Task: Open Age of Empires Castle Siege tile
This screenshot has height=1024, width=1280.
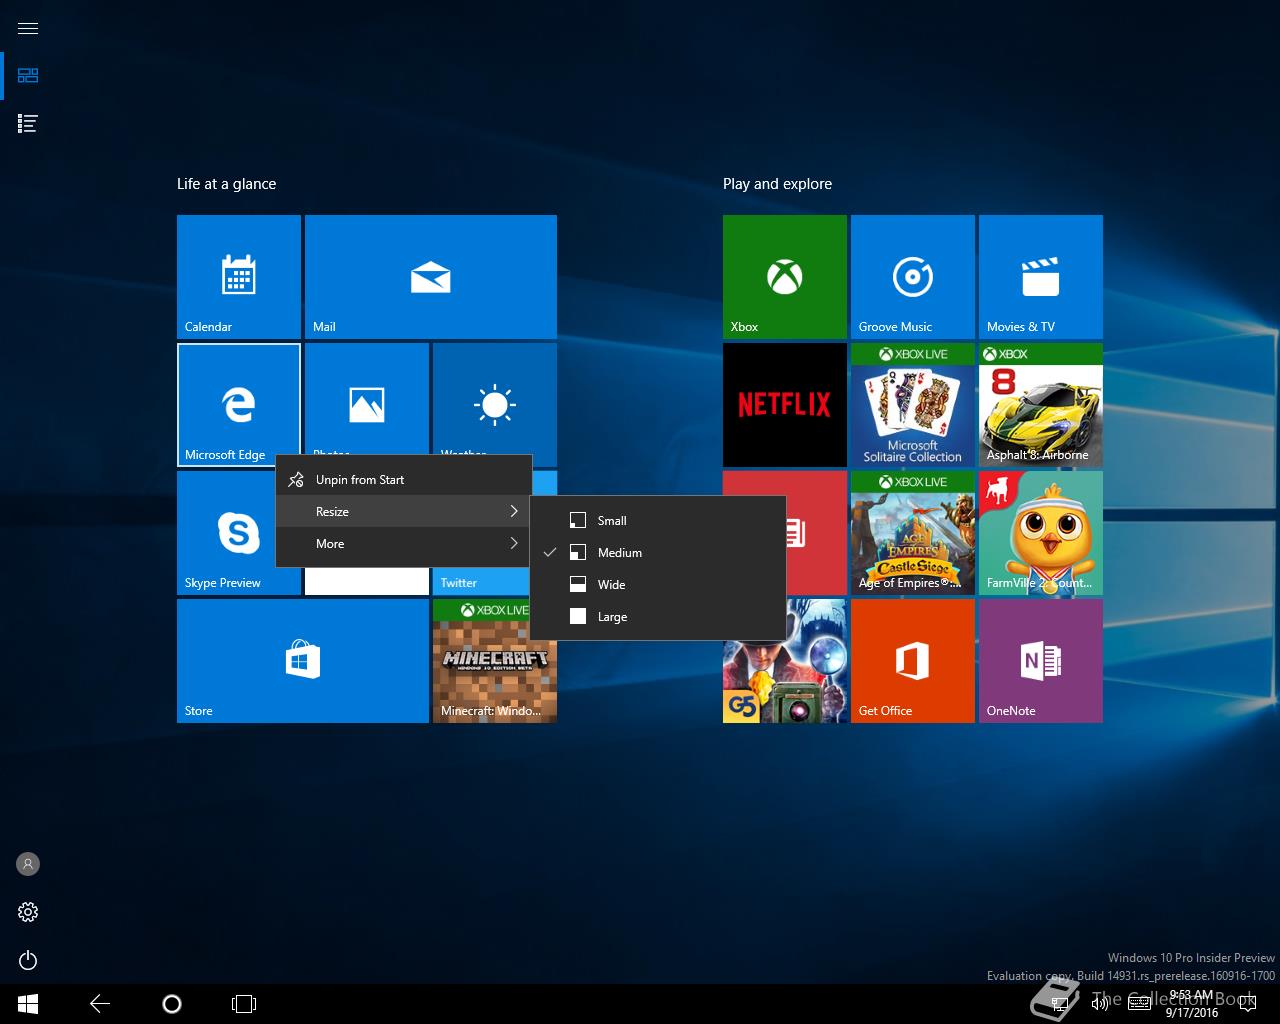Action: [x=913, y=533]
